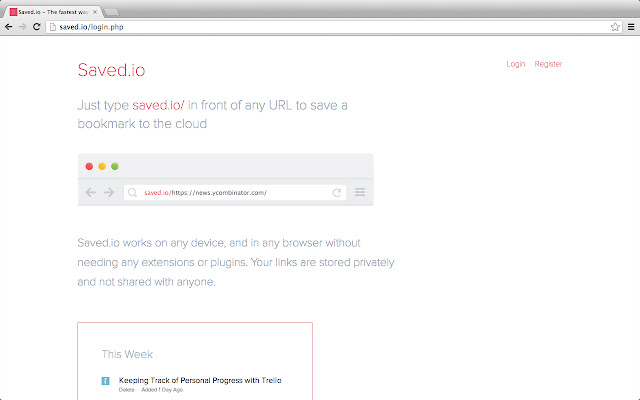Click the mock browser hamburger menu icon
This screenshot has height=400, width=640.
360,192
